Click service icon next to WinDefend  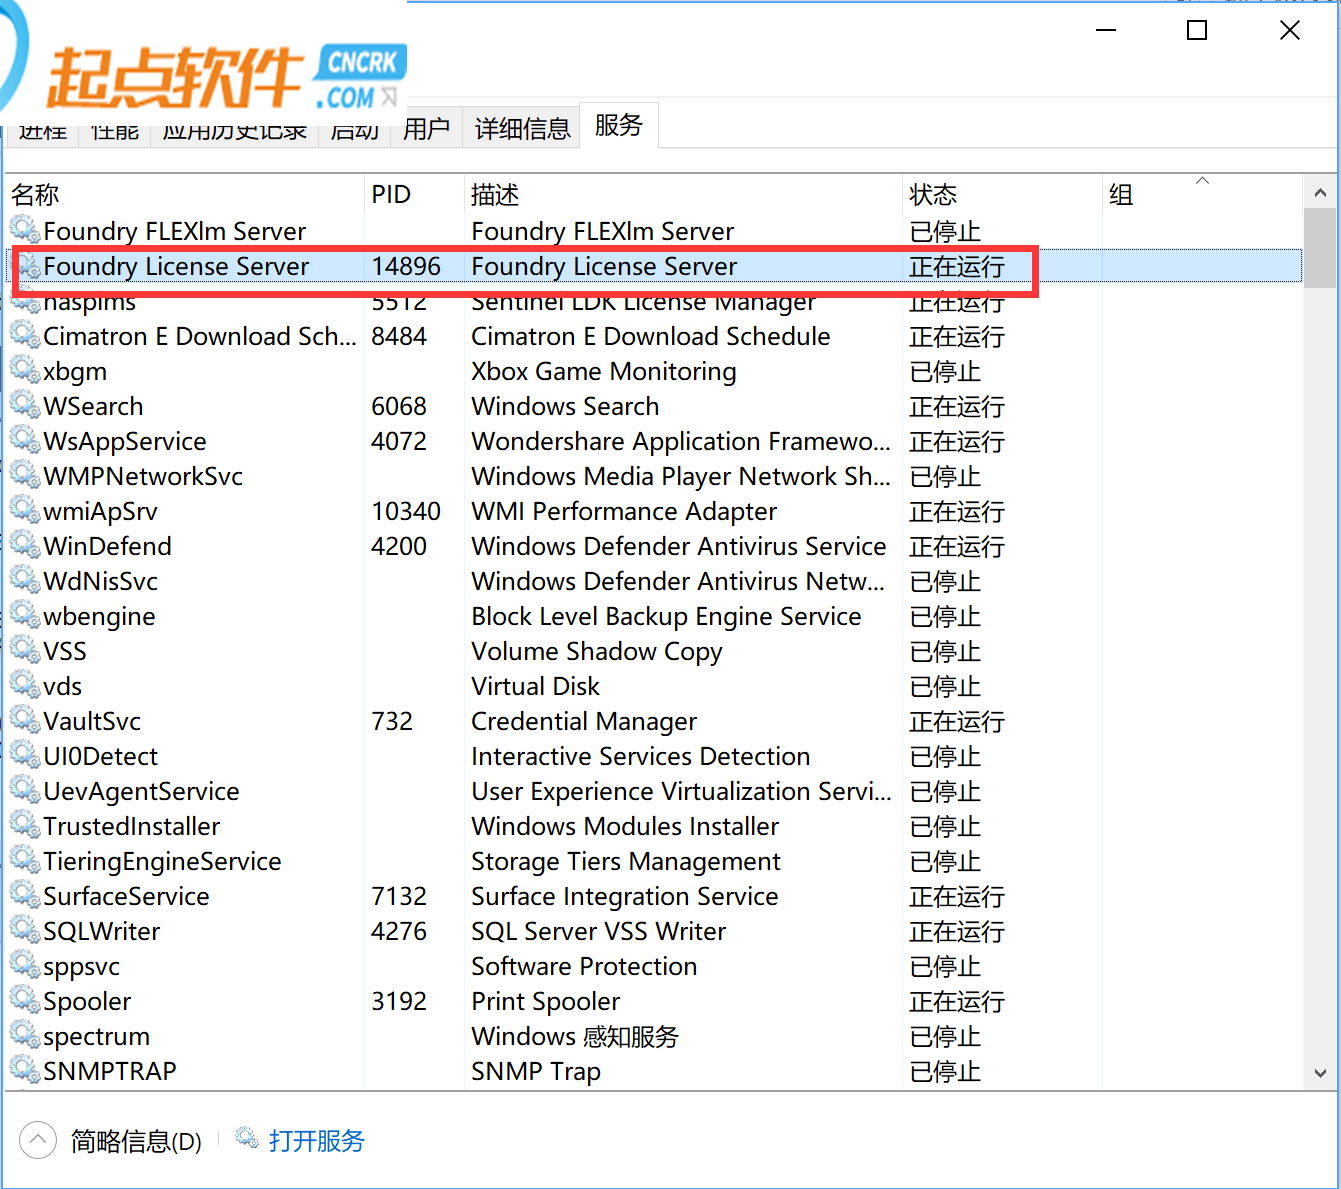tap(25, 545)
